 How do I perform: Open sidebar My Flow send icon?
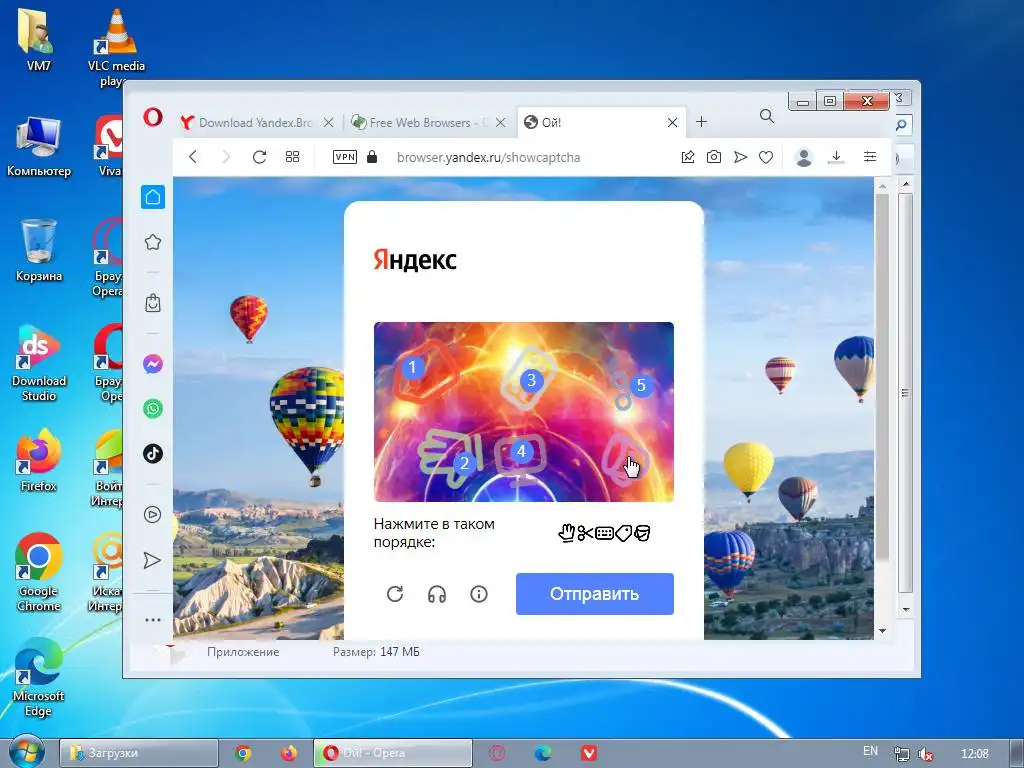tap(152, 560)
